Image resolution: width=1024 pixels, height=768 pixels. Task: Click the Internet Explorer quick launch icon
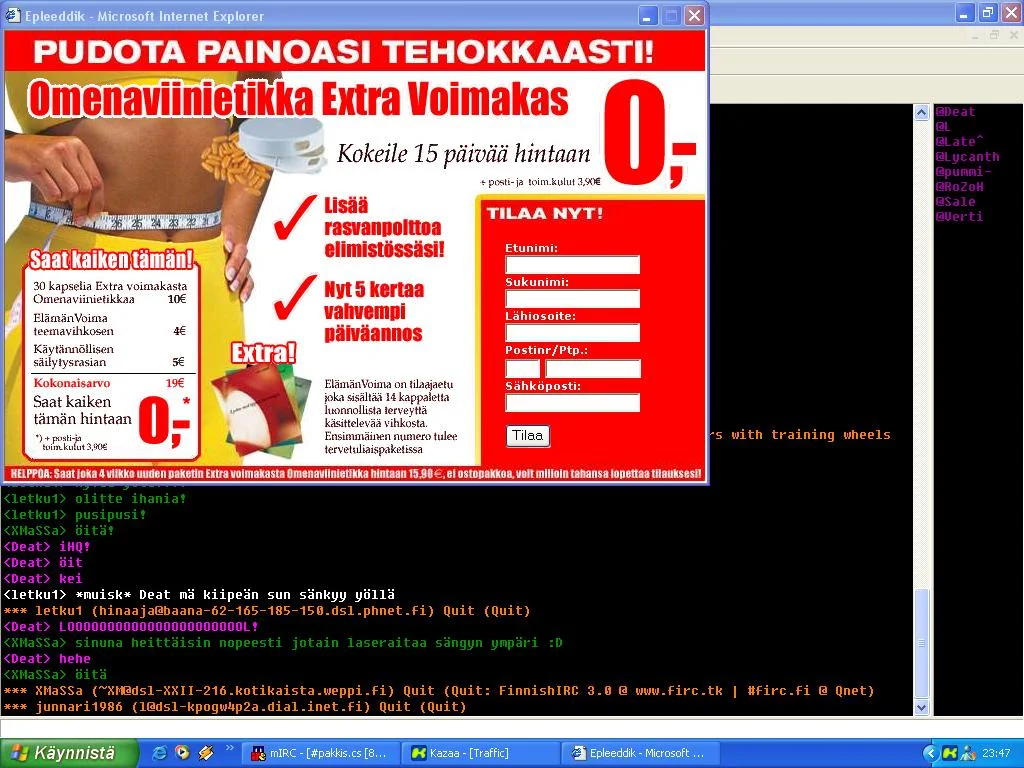[159, 753]
